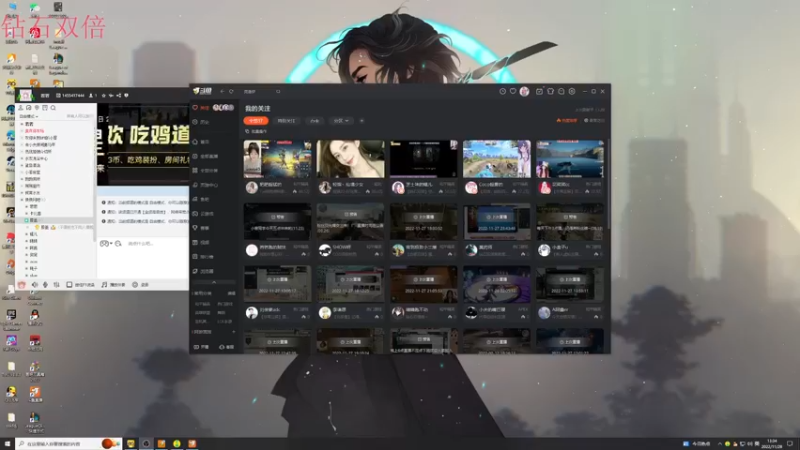
Task: Open 赛事 trophy item in Douyu sidebar
Action: (201, 228)
